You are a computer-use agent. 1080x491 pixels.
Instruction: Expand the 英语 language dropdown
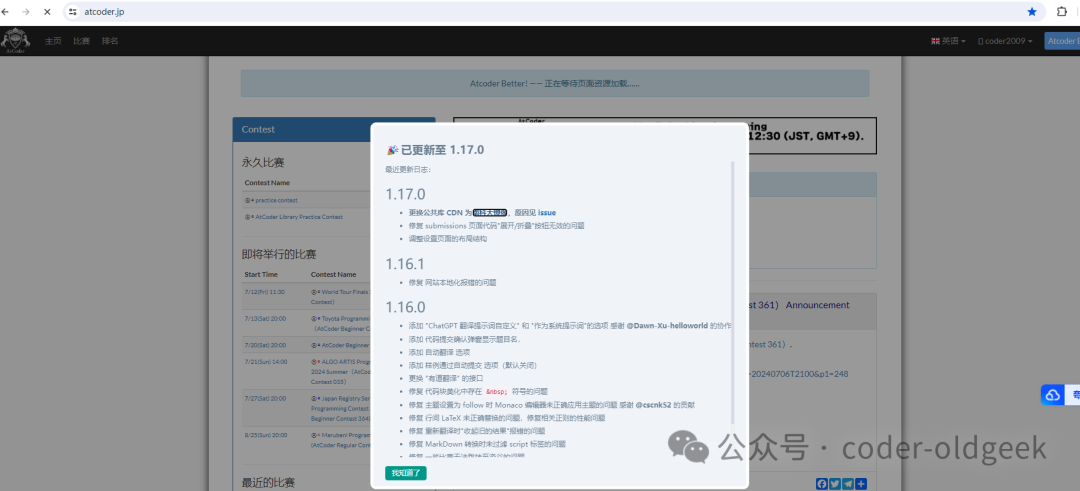point(948,41)
